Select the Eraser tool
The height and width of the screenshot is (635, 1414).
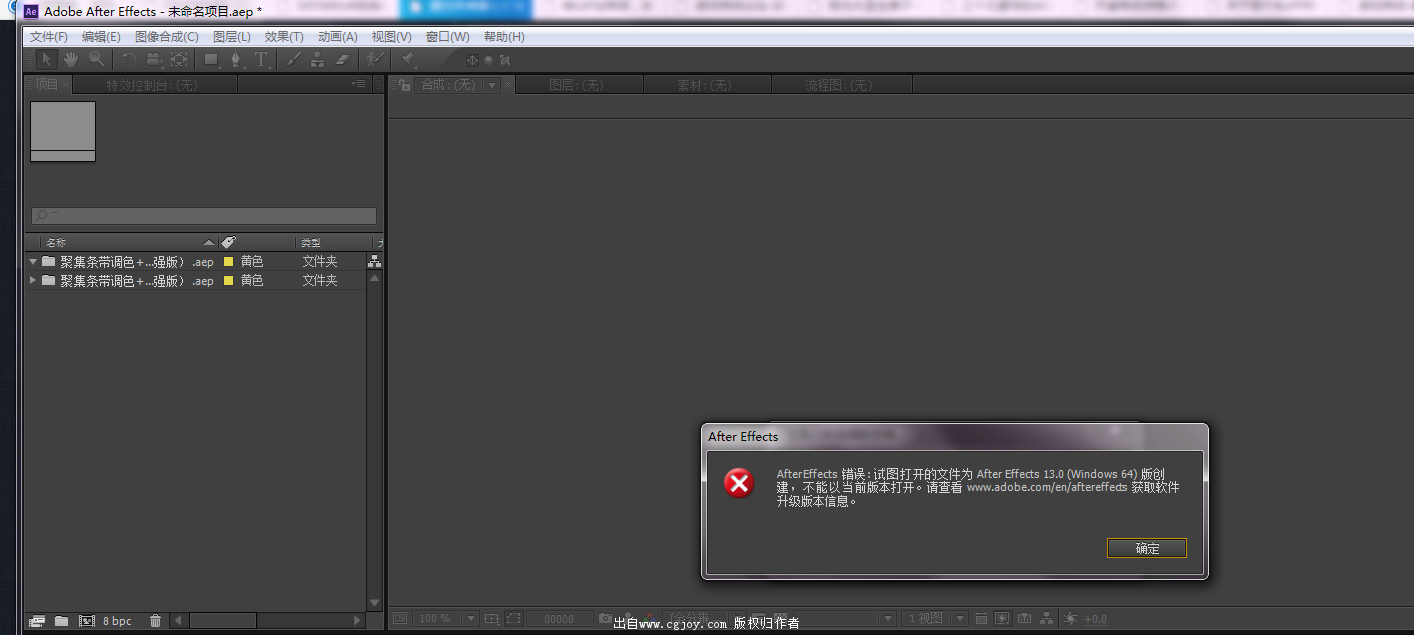coord(342,60)
